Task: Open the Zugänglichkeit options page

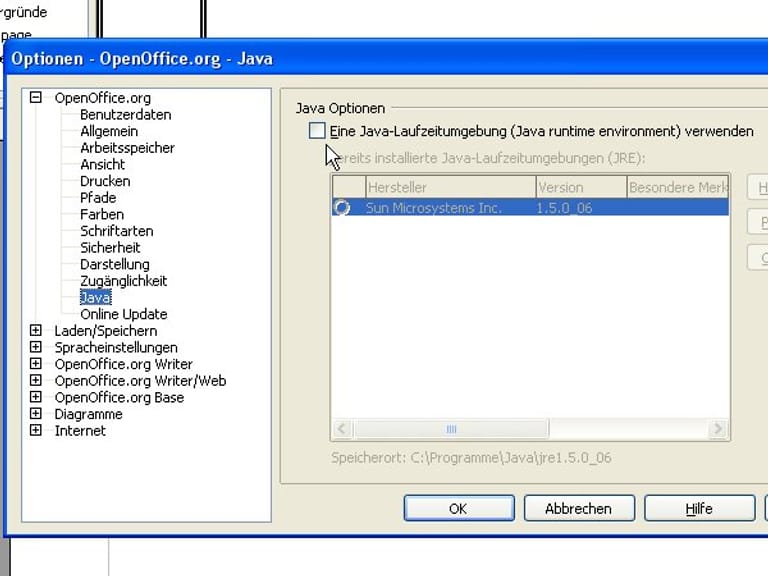Action: (124, 281)
